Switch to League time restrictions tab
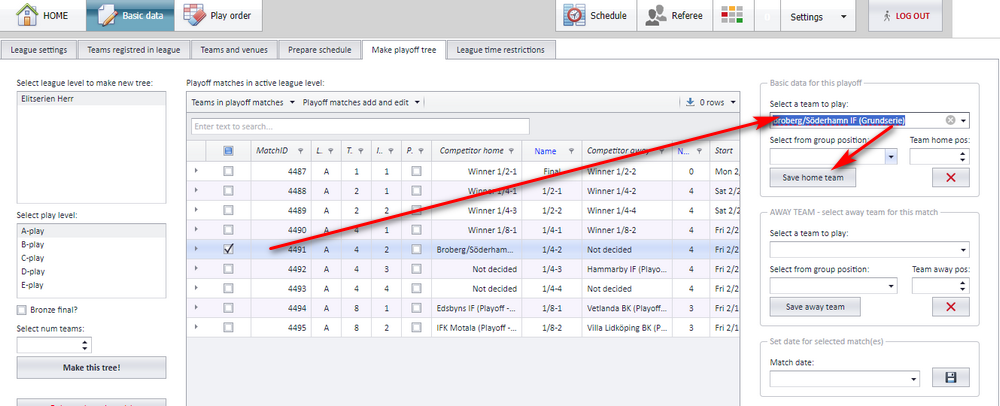Image resolution: width=1000 pixels, height=406 pixels. (x=501, y=50)
